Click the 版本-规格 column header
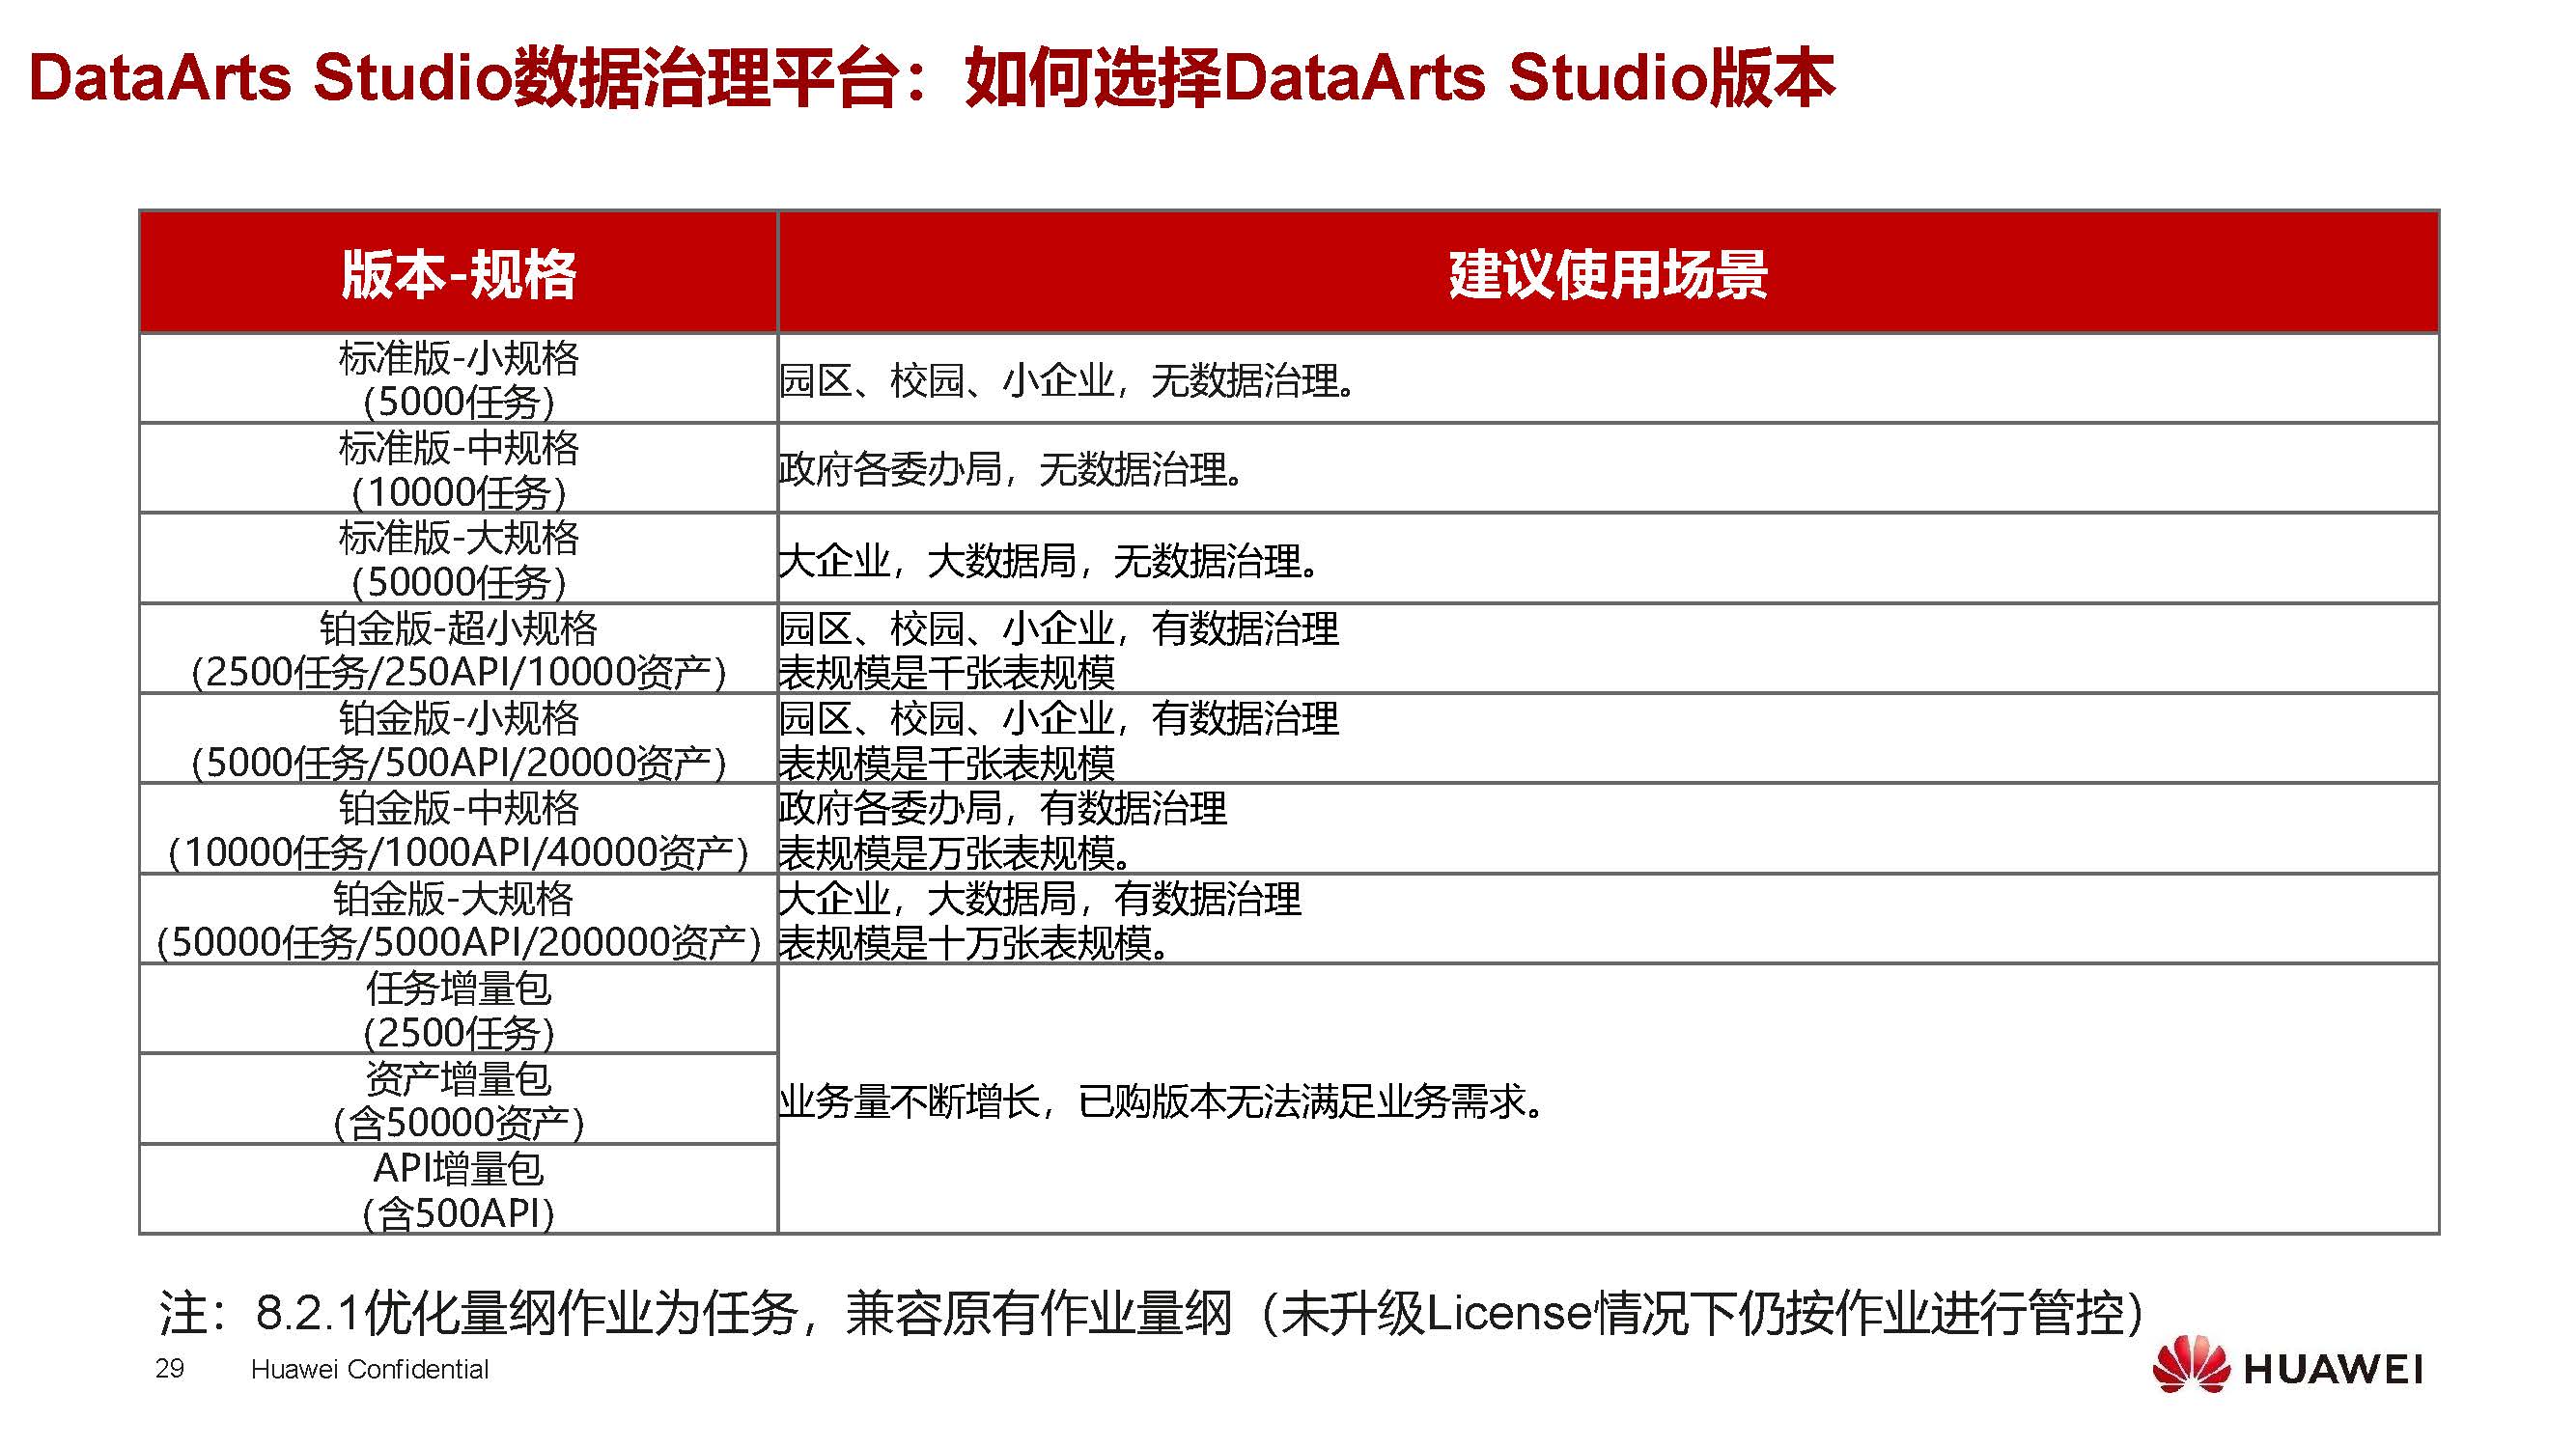 [x=458, y=273]
